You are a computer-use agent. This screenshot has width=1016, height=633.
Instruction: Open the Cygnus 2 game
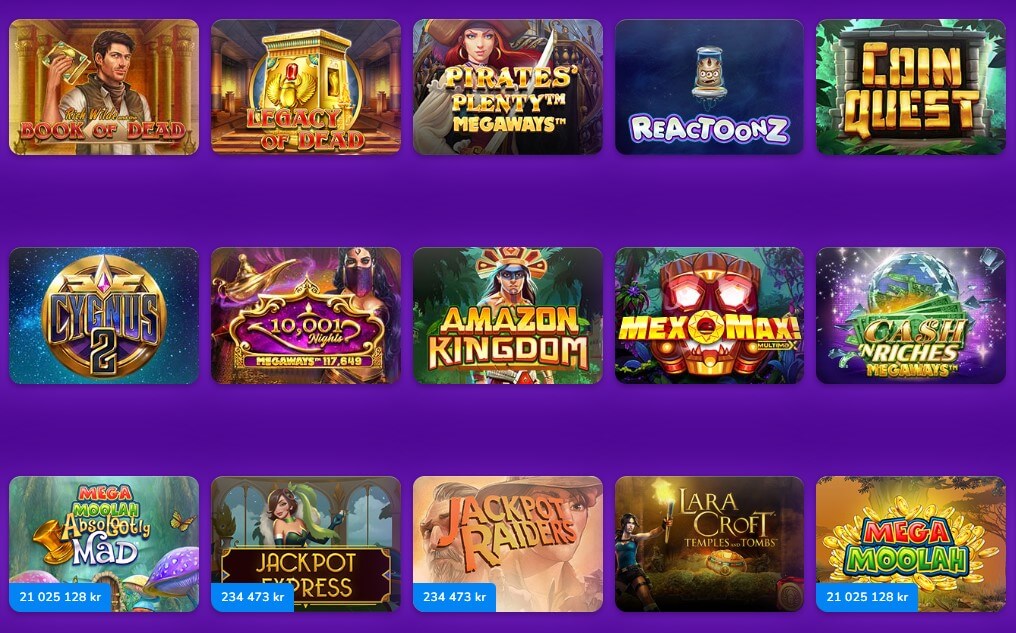(104, 316)
